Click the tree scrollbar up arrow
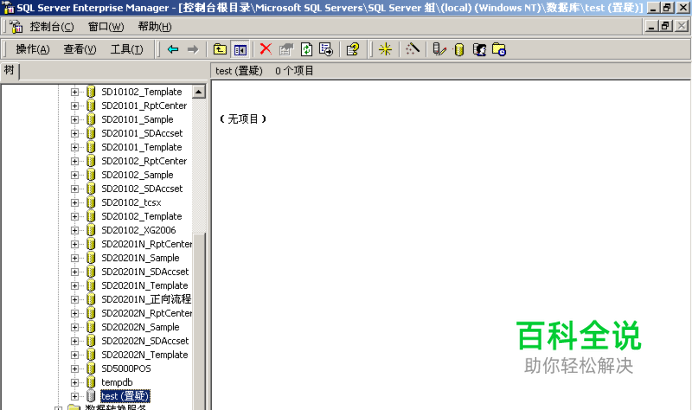The width and height of the screenshot is (692, 410). coord(199,92)
